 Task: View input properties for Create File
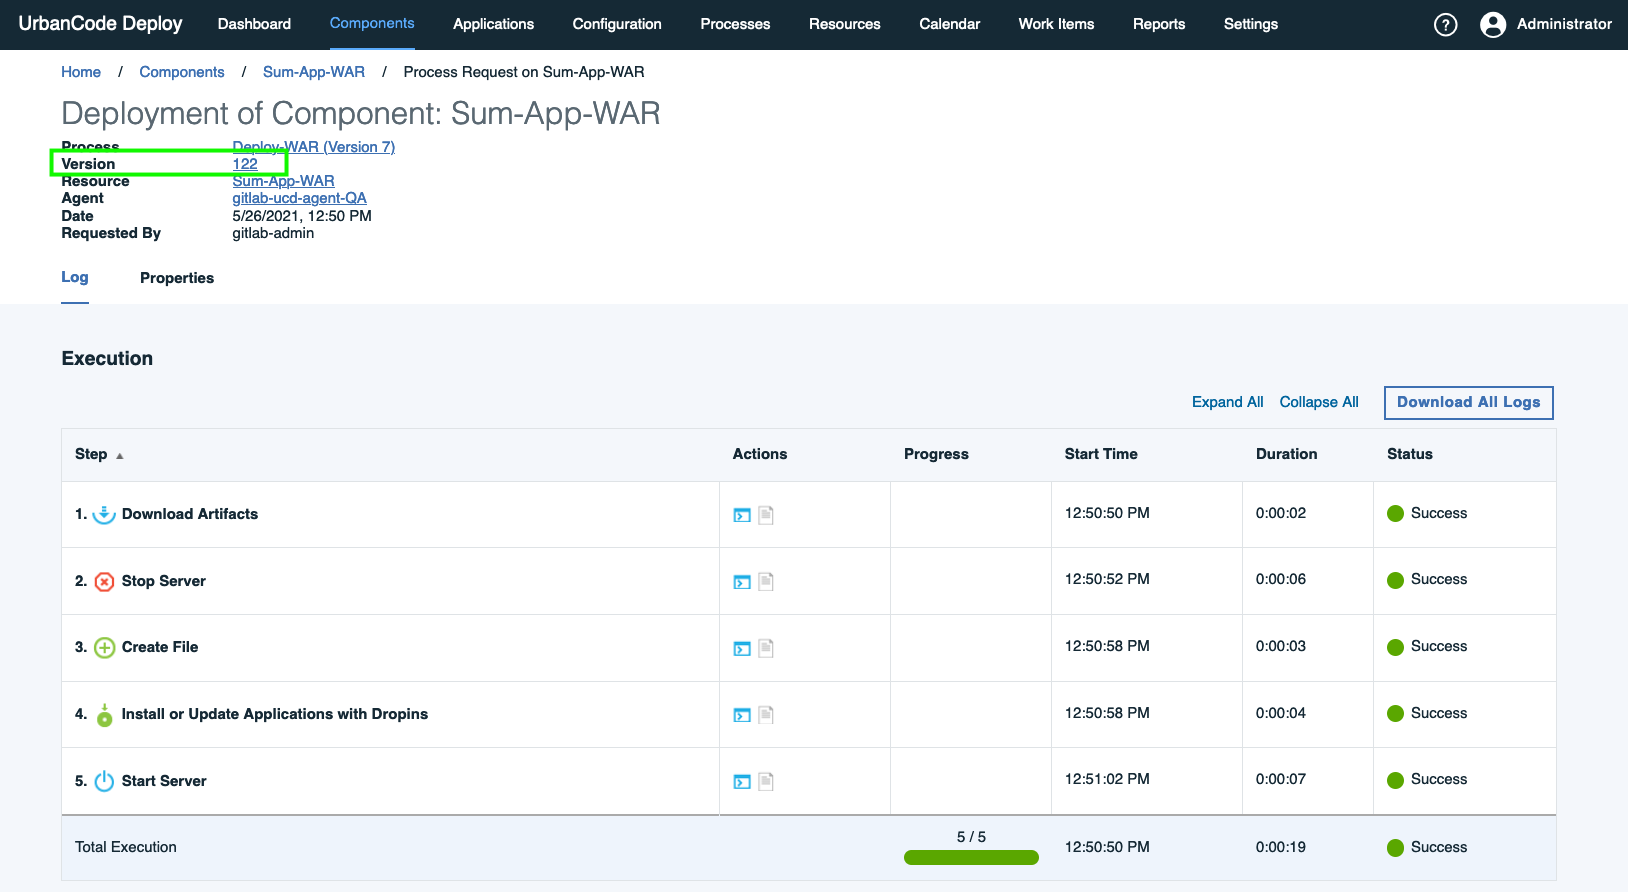coord(766,648)
